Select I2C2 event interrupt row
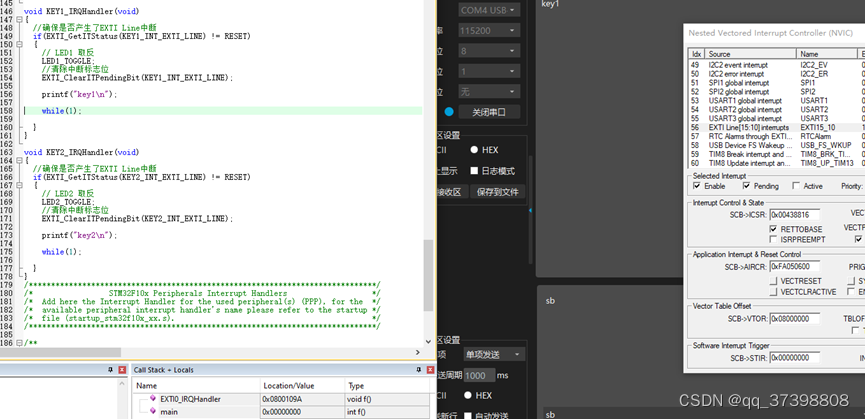This screenshot has height=419, width=865. (x=777, y=65)
